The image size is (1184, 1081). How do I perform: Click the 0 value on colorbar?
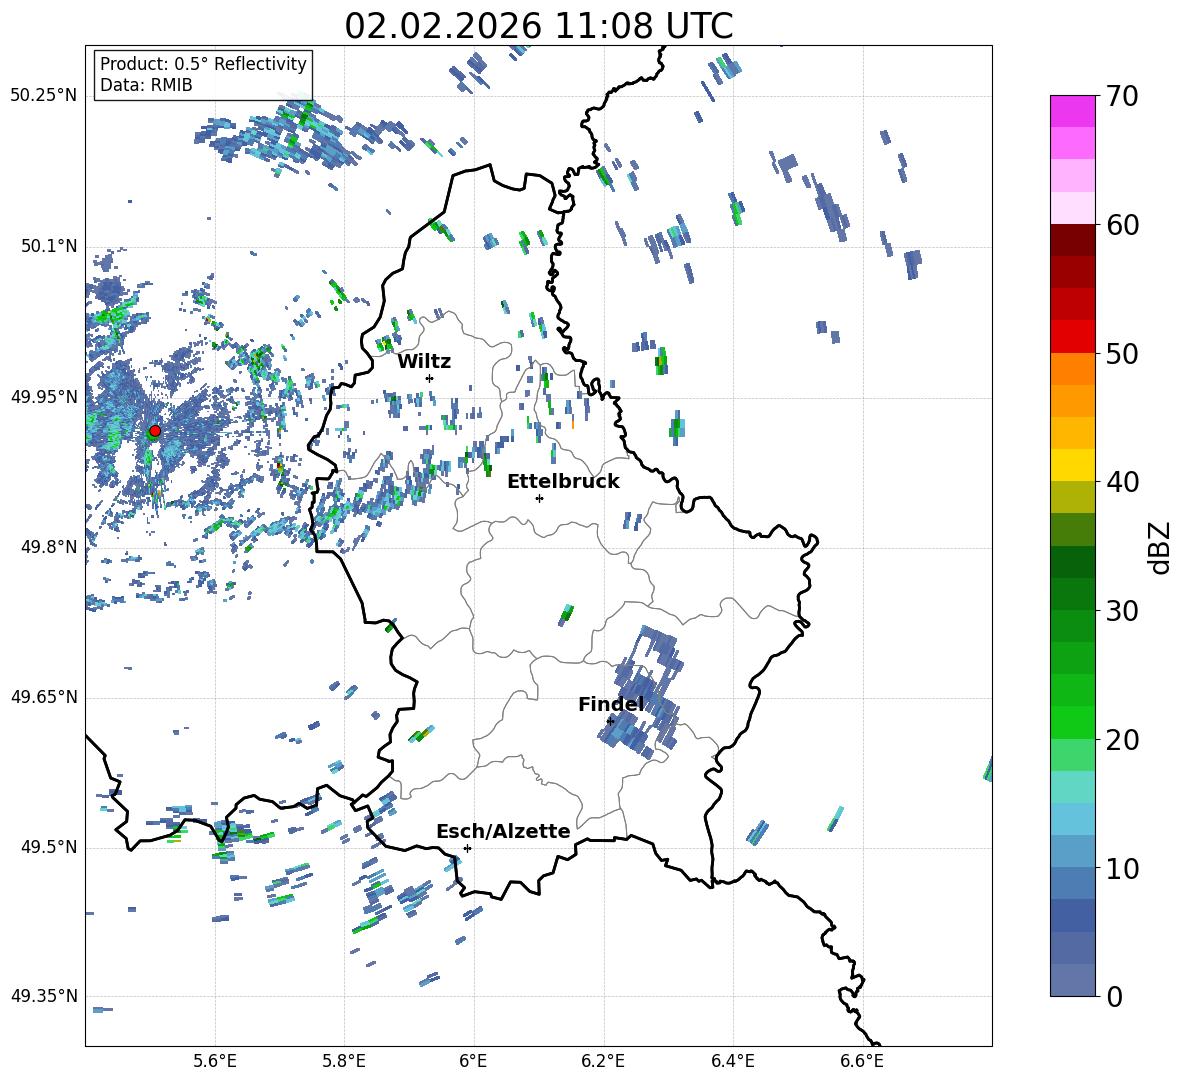coord(1114,996)
